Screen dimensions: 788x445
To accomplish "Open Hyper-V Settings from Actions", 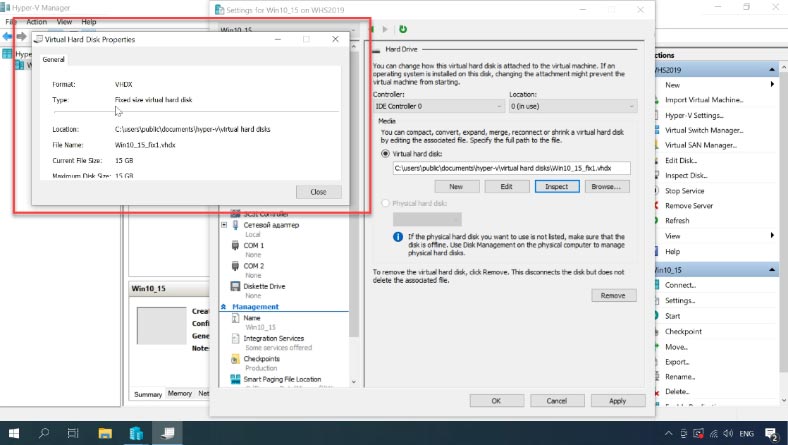I will 694,115.
